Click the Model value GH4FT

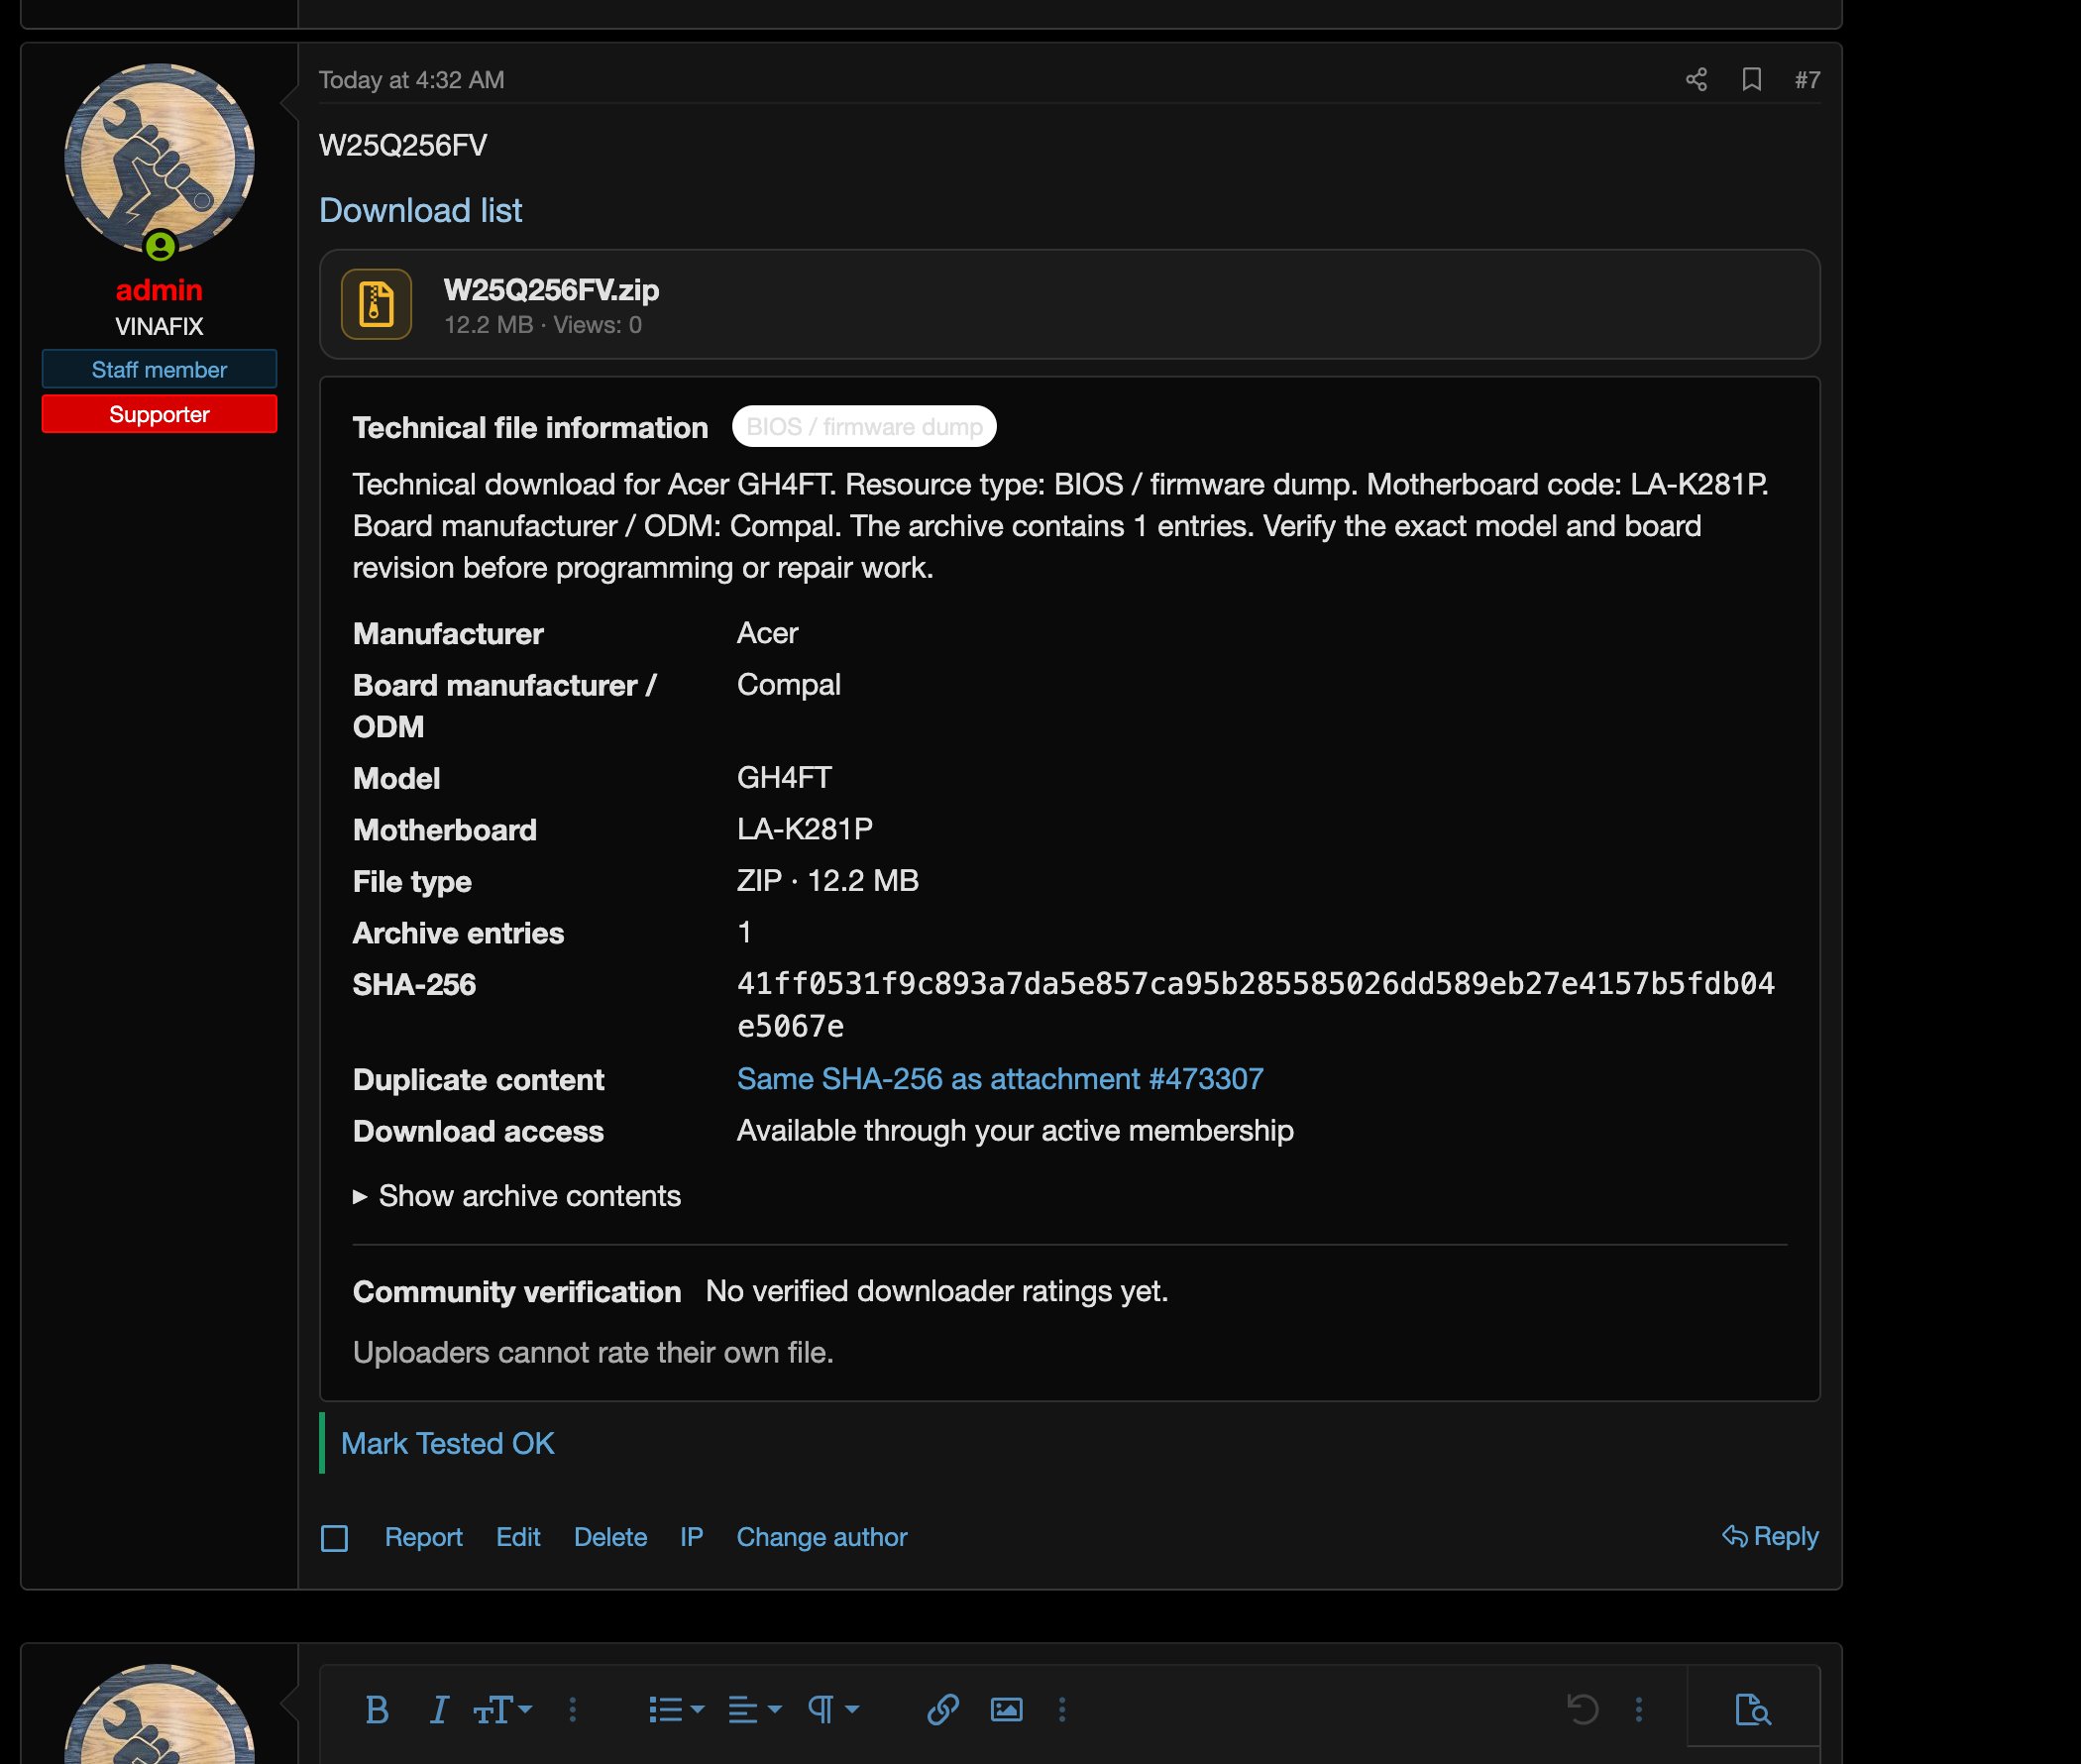coord(784,778)
